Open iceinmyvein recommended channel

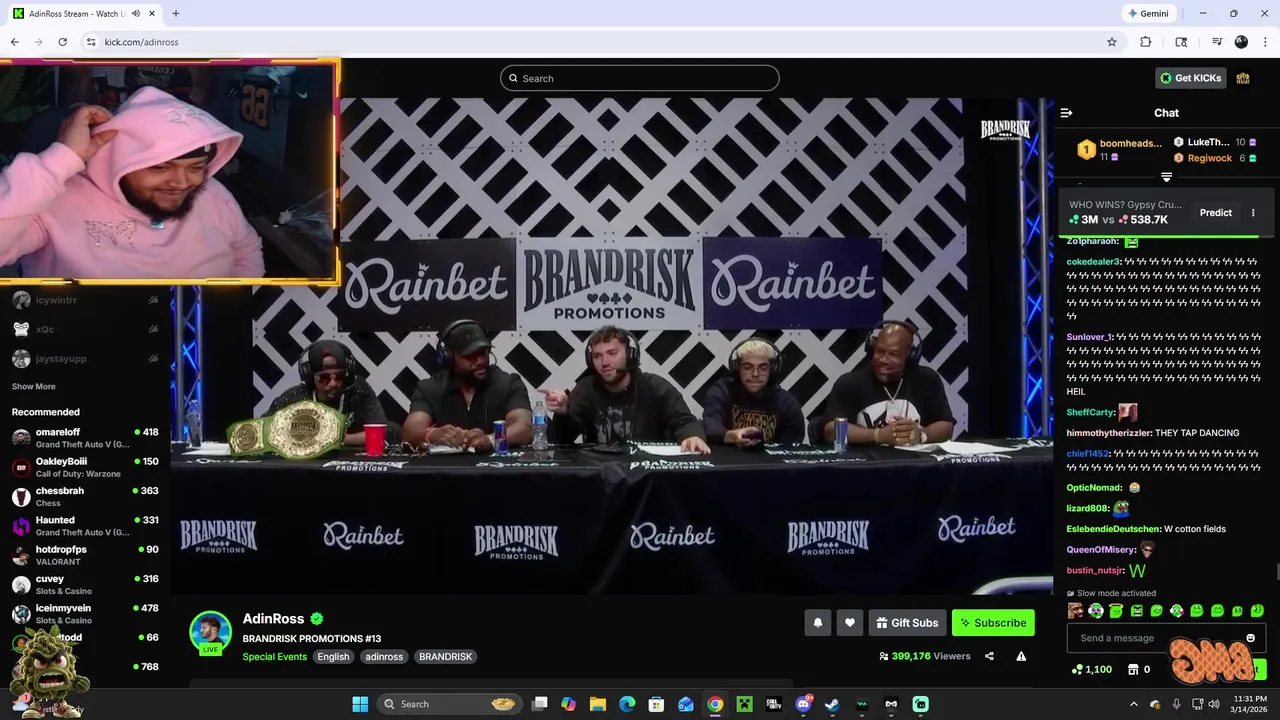(85, 614)
